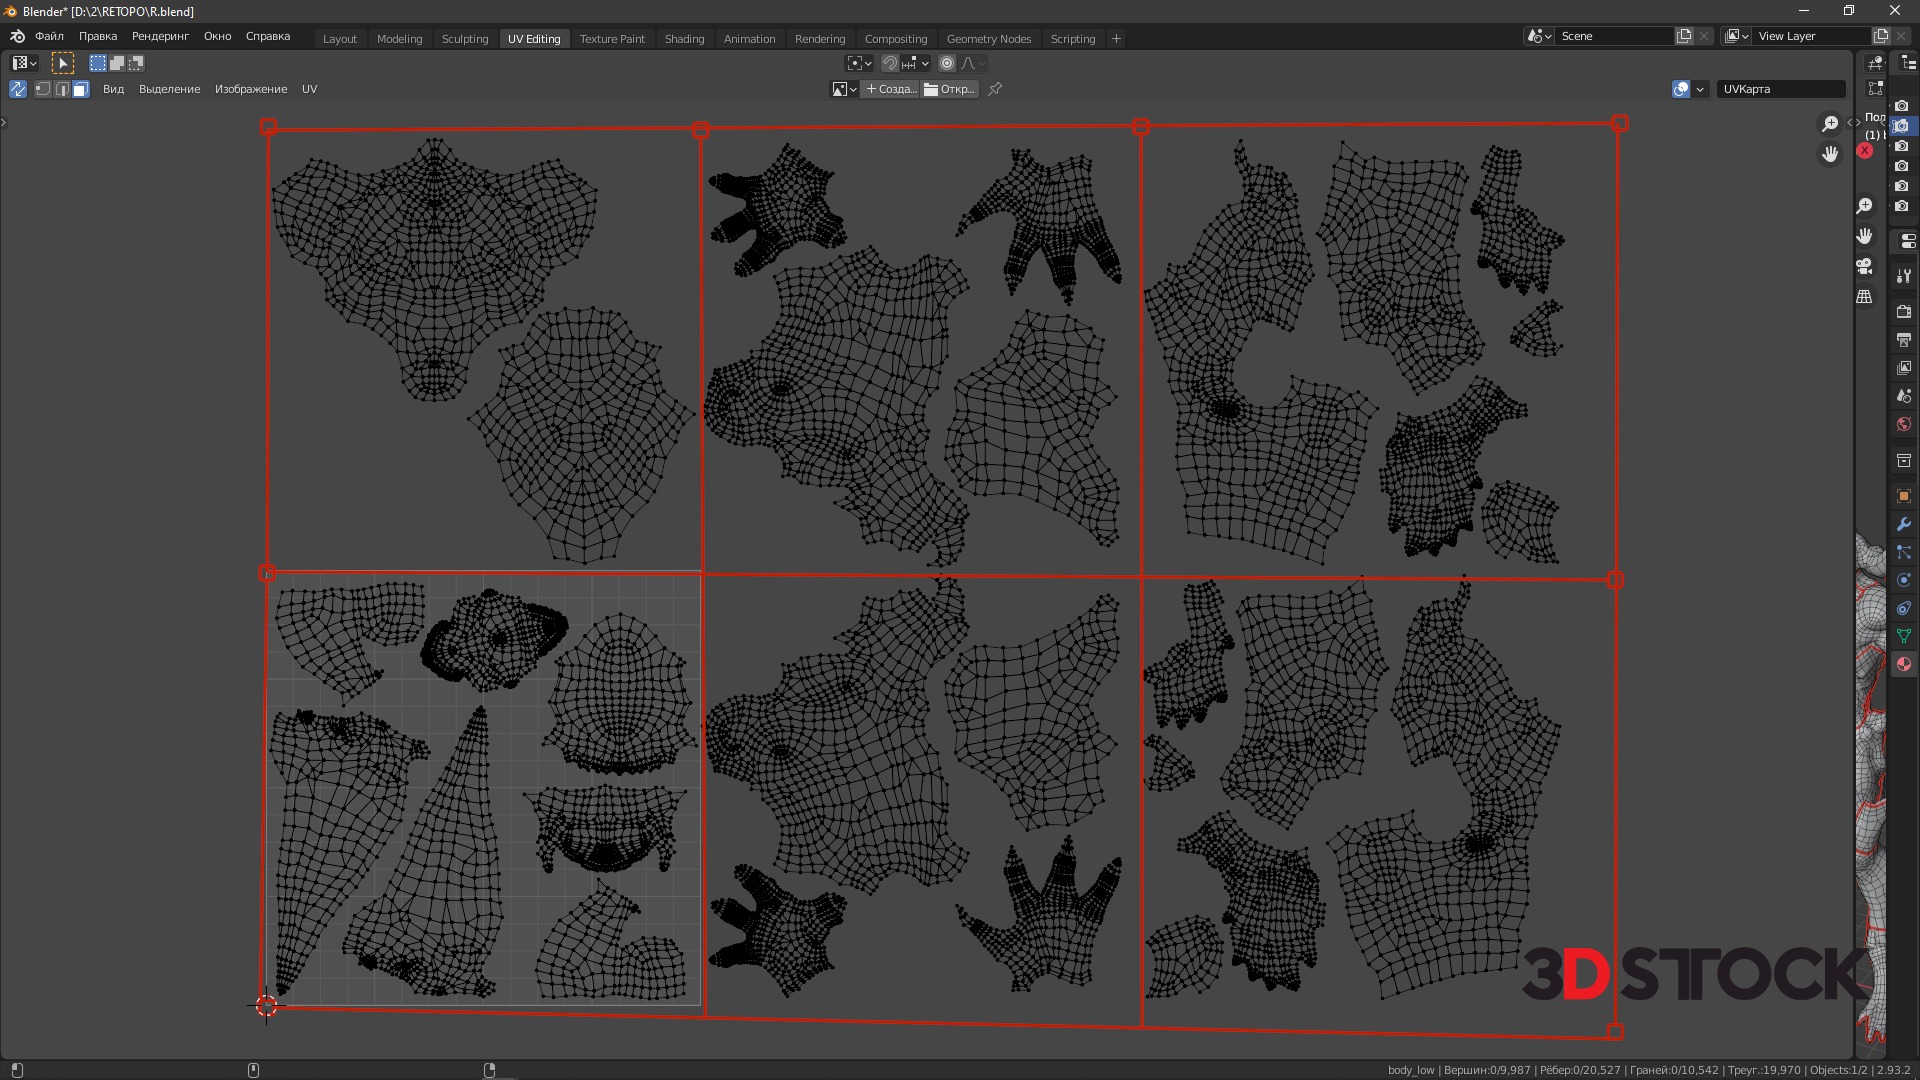
Task: Open pivot point dropdown
Action: click(859, 63)
